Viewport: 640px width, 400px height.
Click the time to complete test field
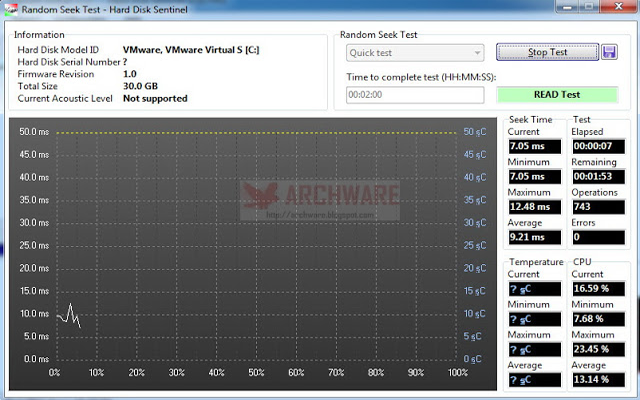point(415,95)
